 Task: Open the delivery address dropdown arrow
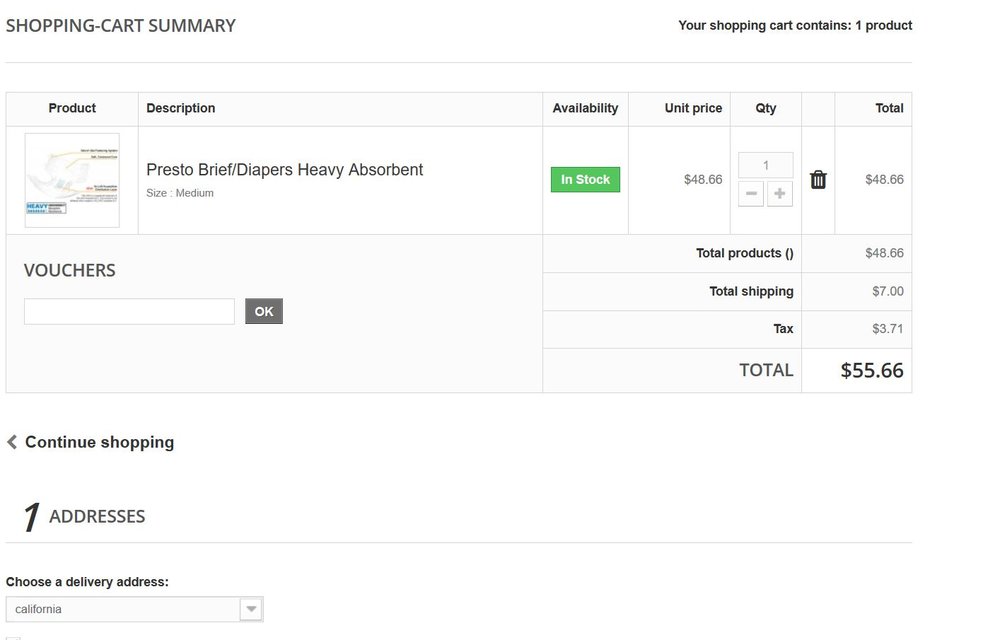click(x=251, y=609)
